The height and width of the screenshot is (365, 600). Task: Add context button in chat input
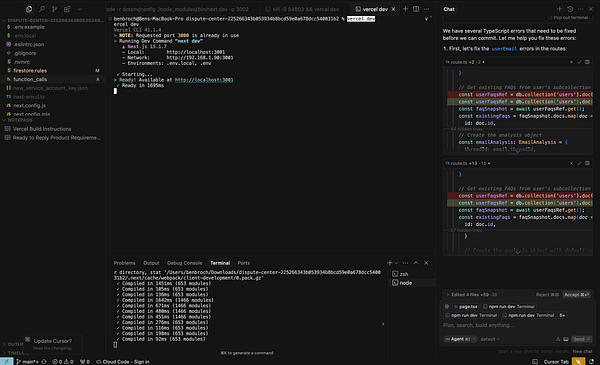point(447,306)
